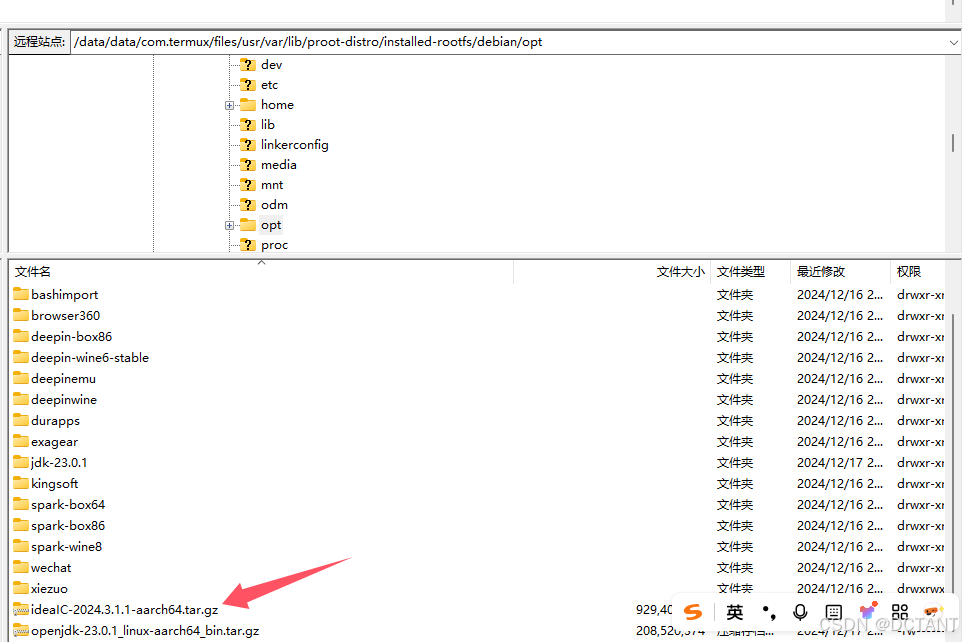This screenshot has width=962, height=642.
Task: Expand the opt folder tree node
Action: pyautogui.click(x=229, y=226)
